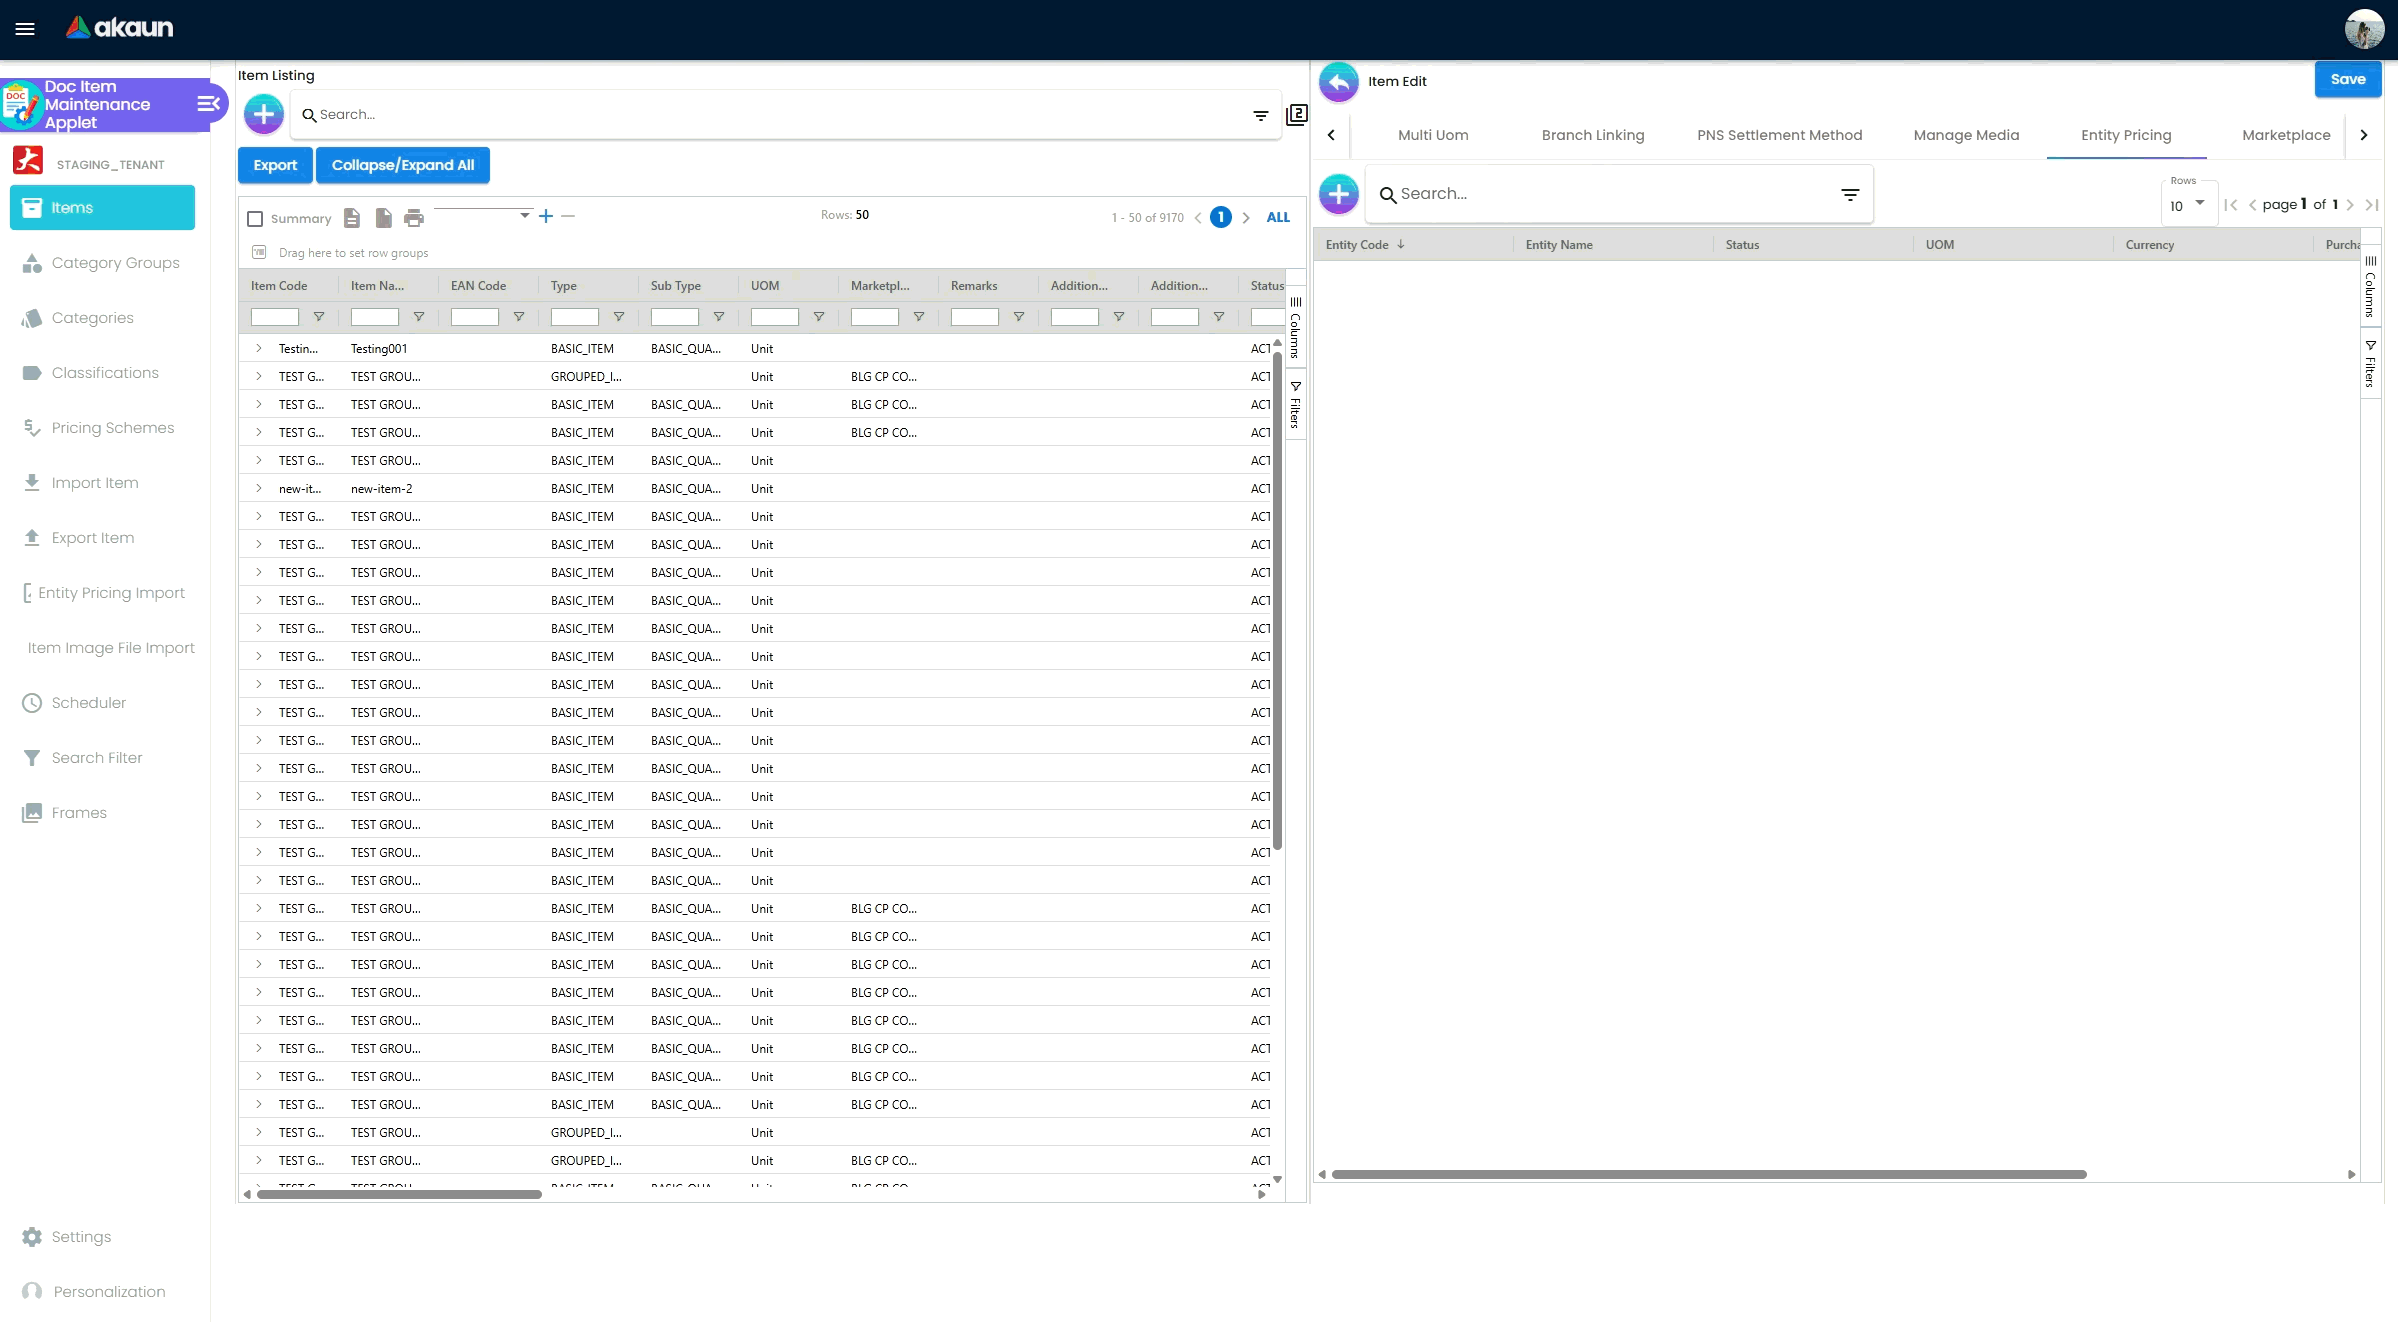
Task: Open user profile avatar
Action: (x=2364, y=29)
